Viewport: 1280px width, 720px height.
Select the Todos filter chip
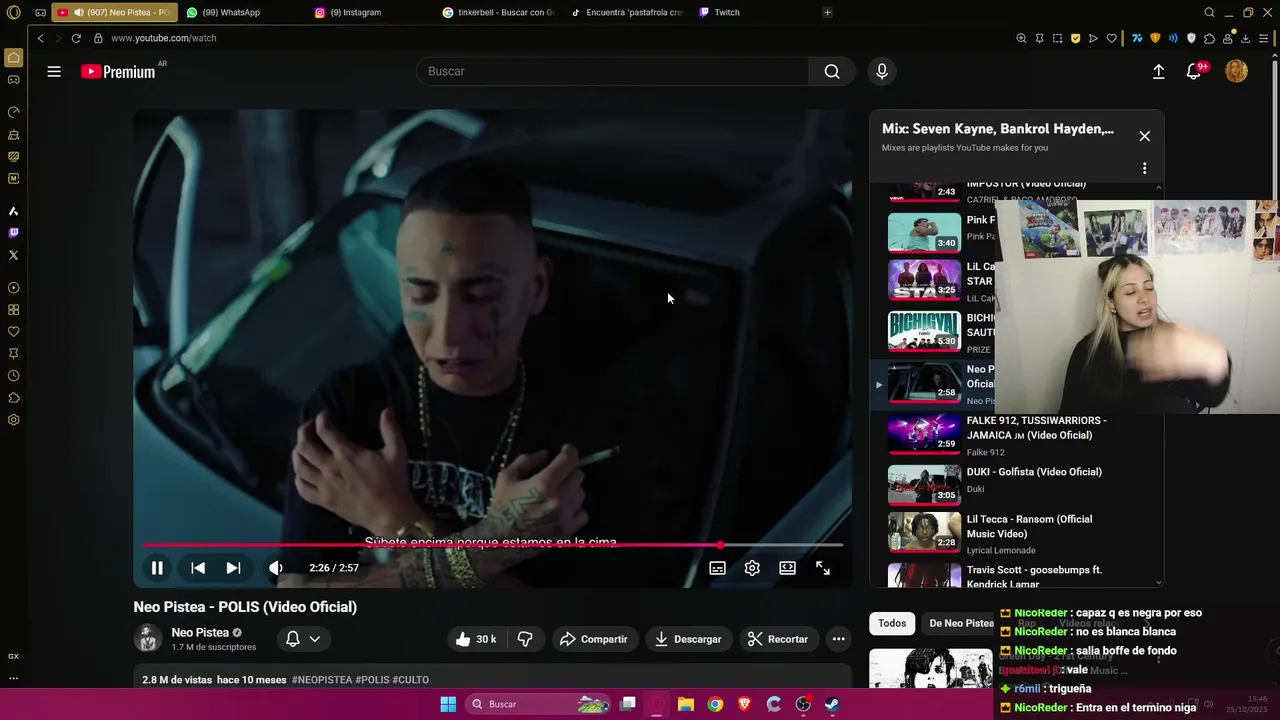(892, 623)
